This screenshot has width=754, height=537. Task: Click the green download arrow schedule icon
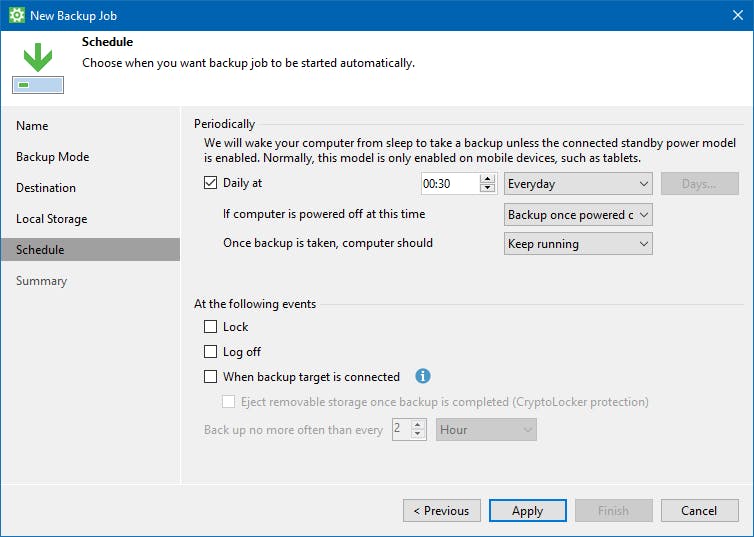click(38, 59)
